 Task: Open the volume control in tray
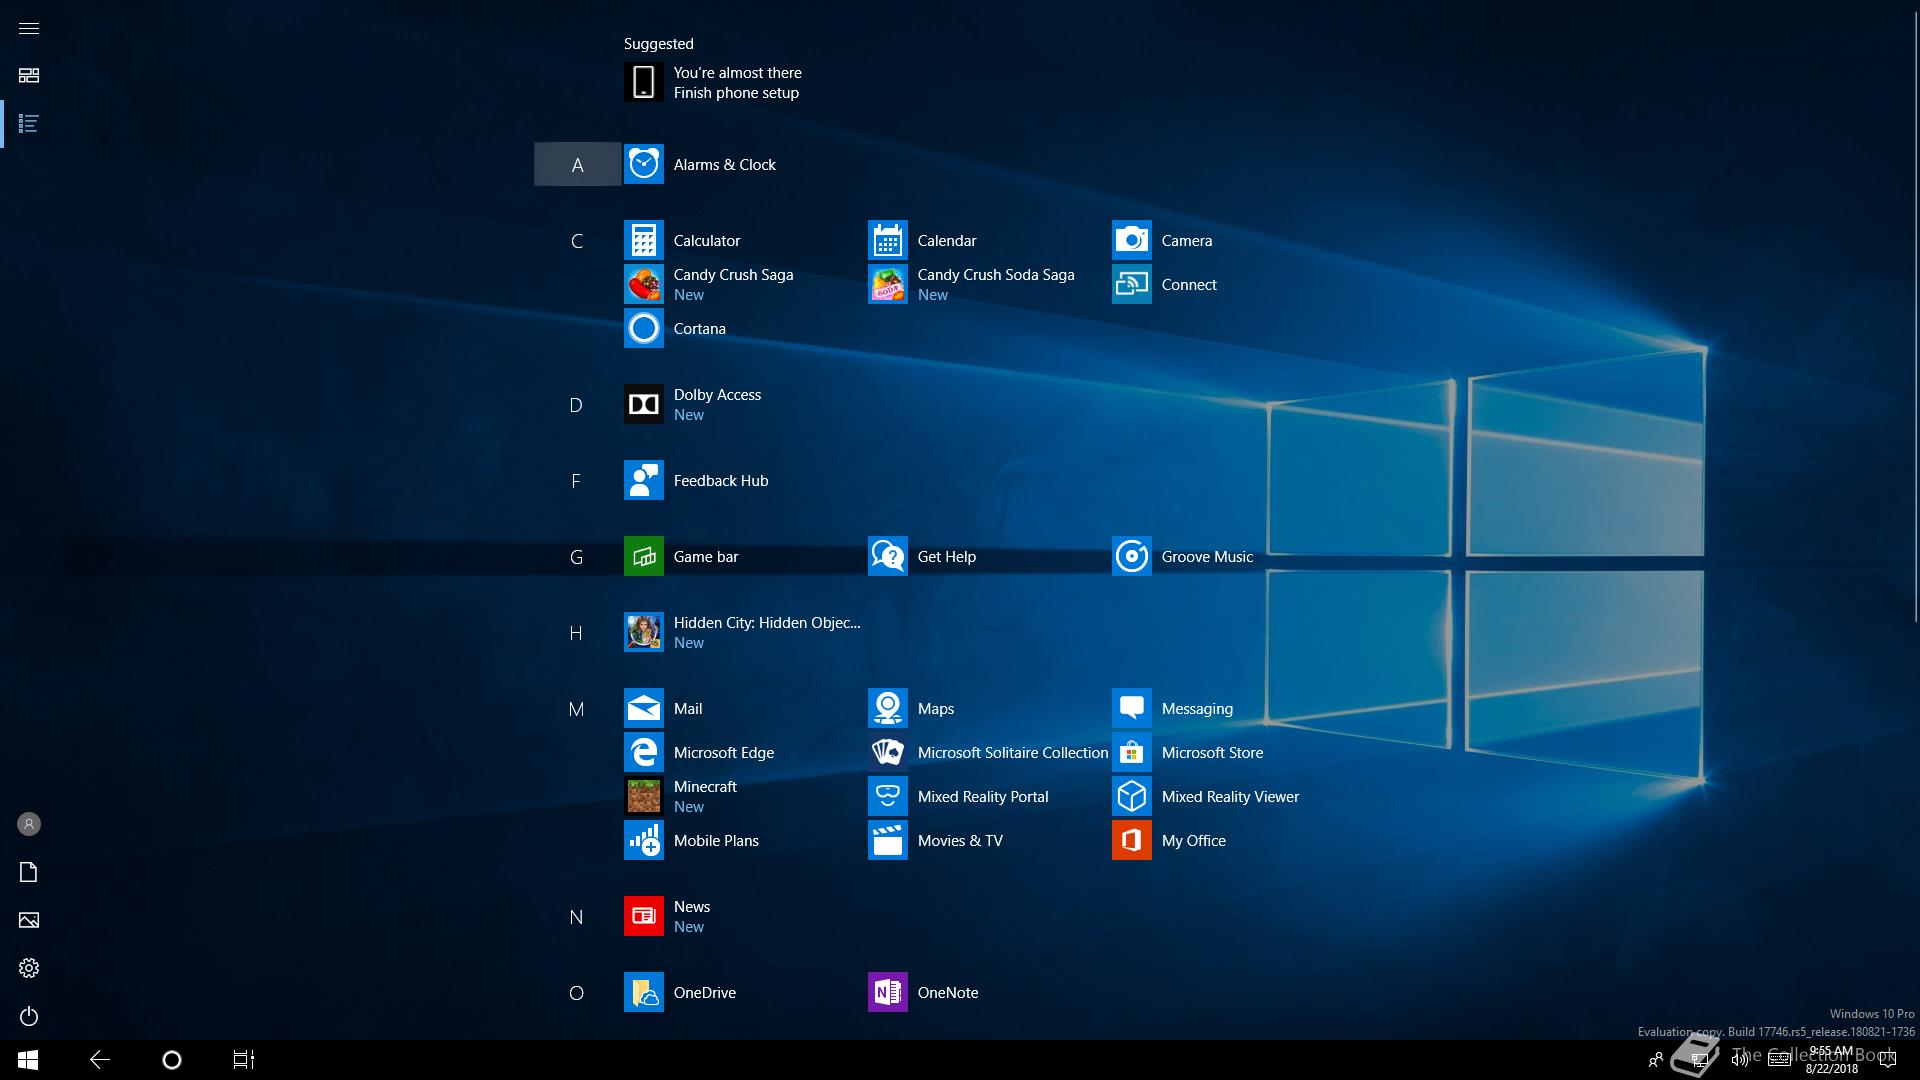pyautogui.click(x=1740, y=1060)
